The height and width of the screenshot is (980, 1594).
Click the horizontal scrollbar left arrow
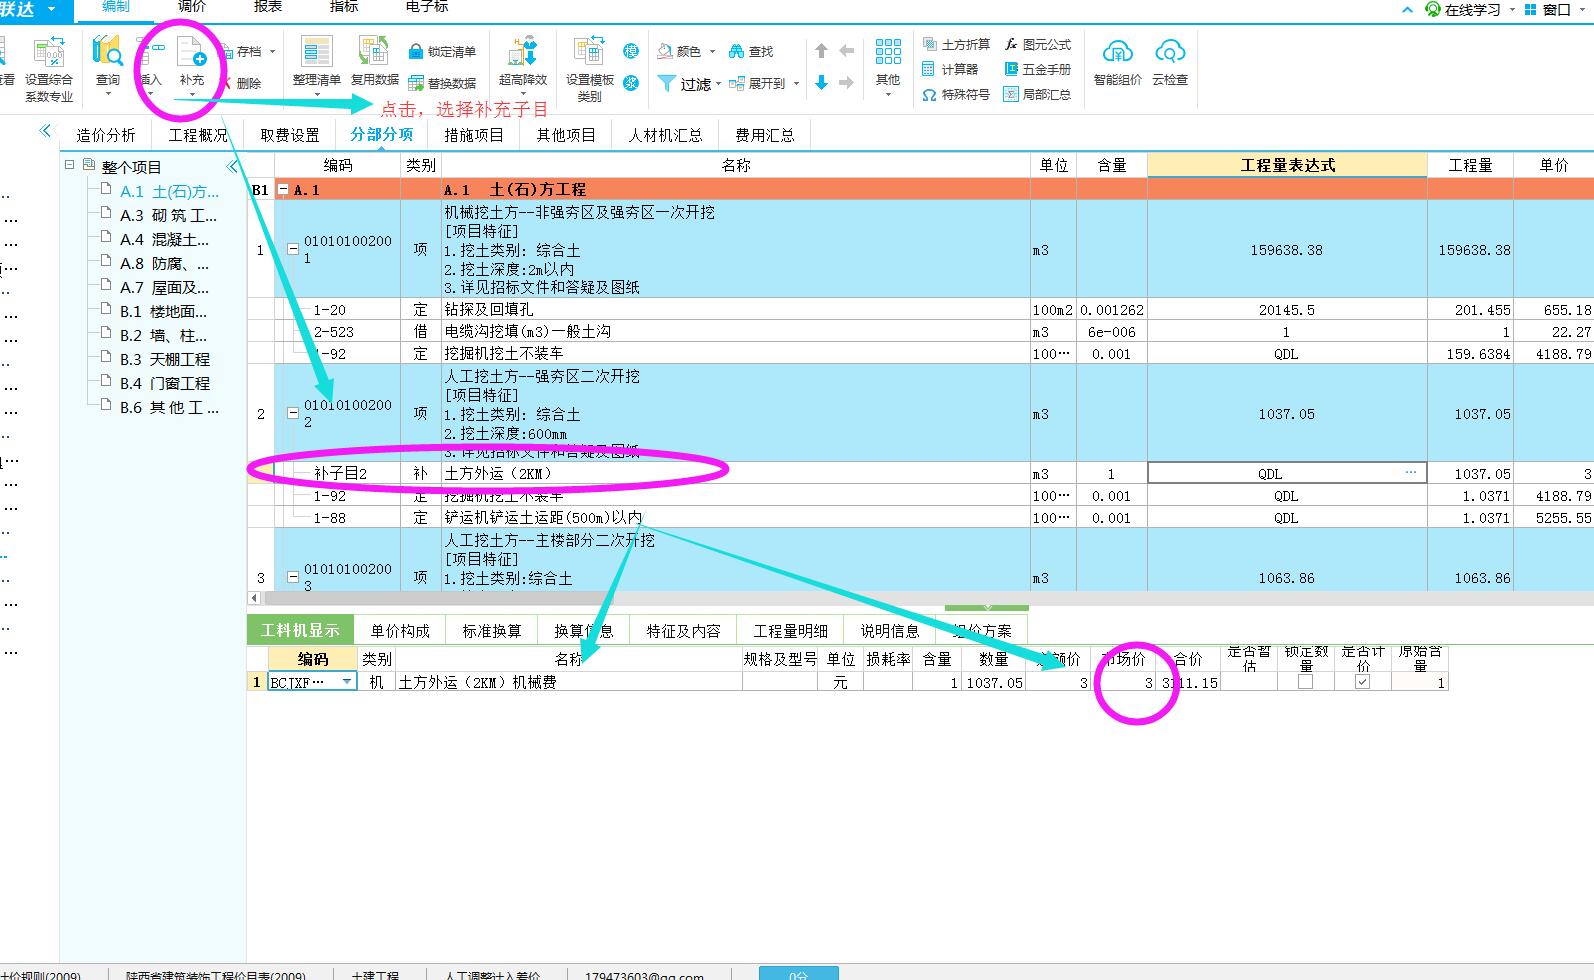(255, 598)
